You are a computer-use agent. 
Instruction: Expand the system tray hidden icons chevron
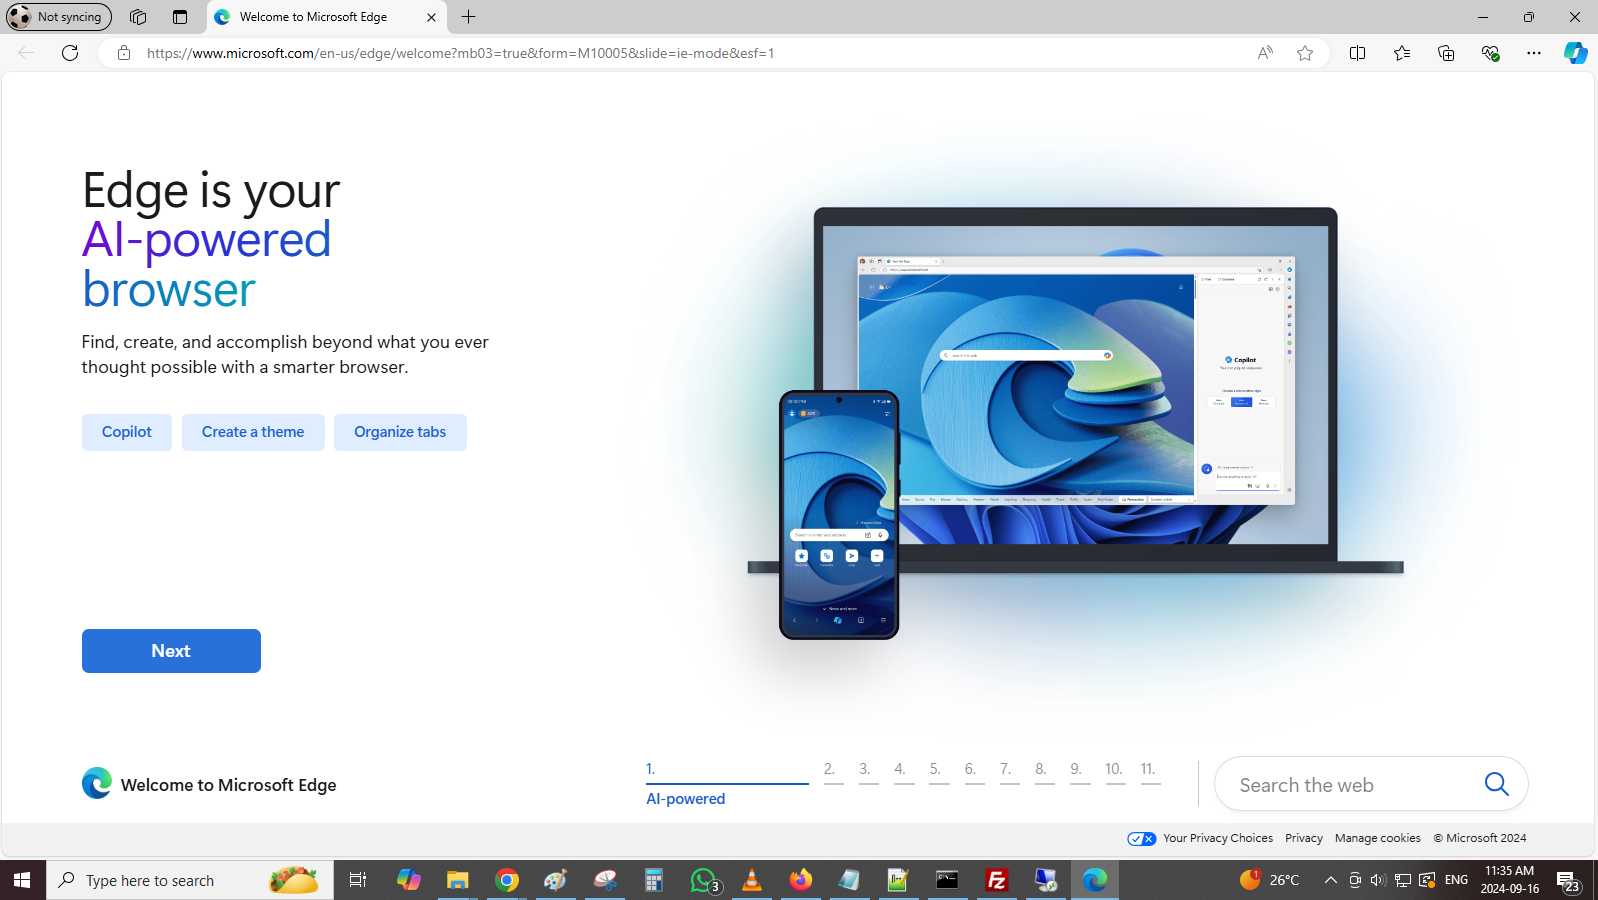coord(1330,880)
